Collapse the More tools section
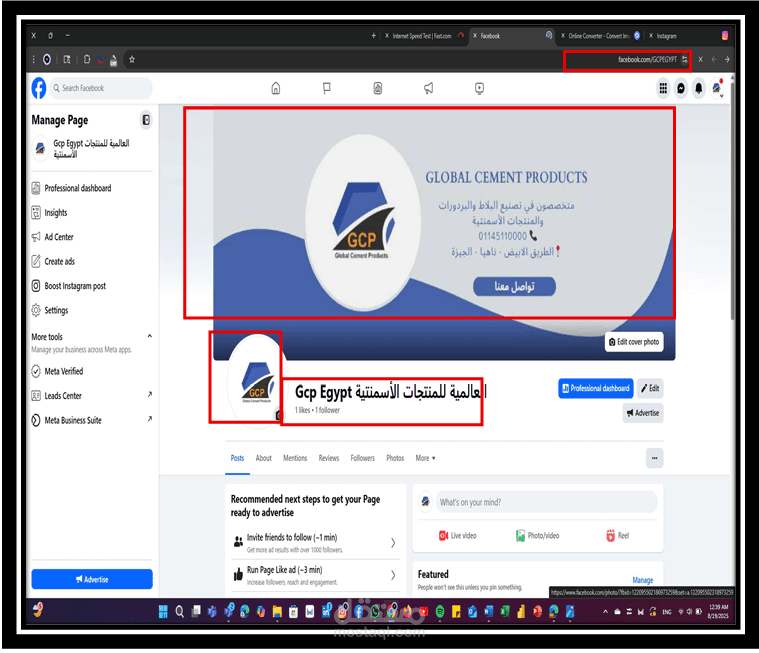The width and height of the screenshot is (759, 653). pos(150,336)
